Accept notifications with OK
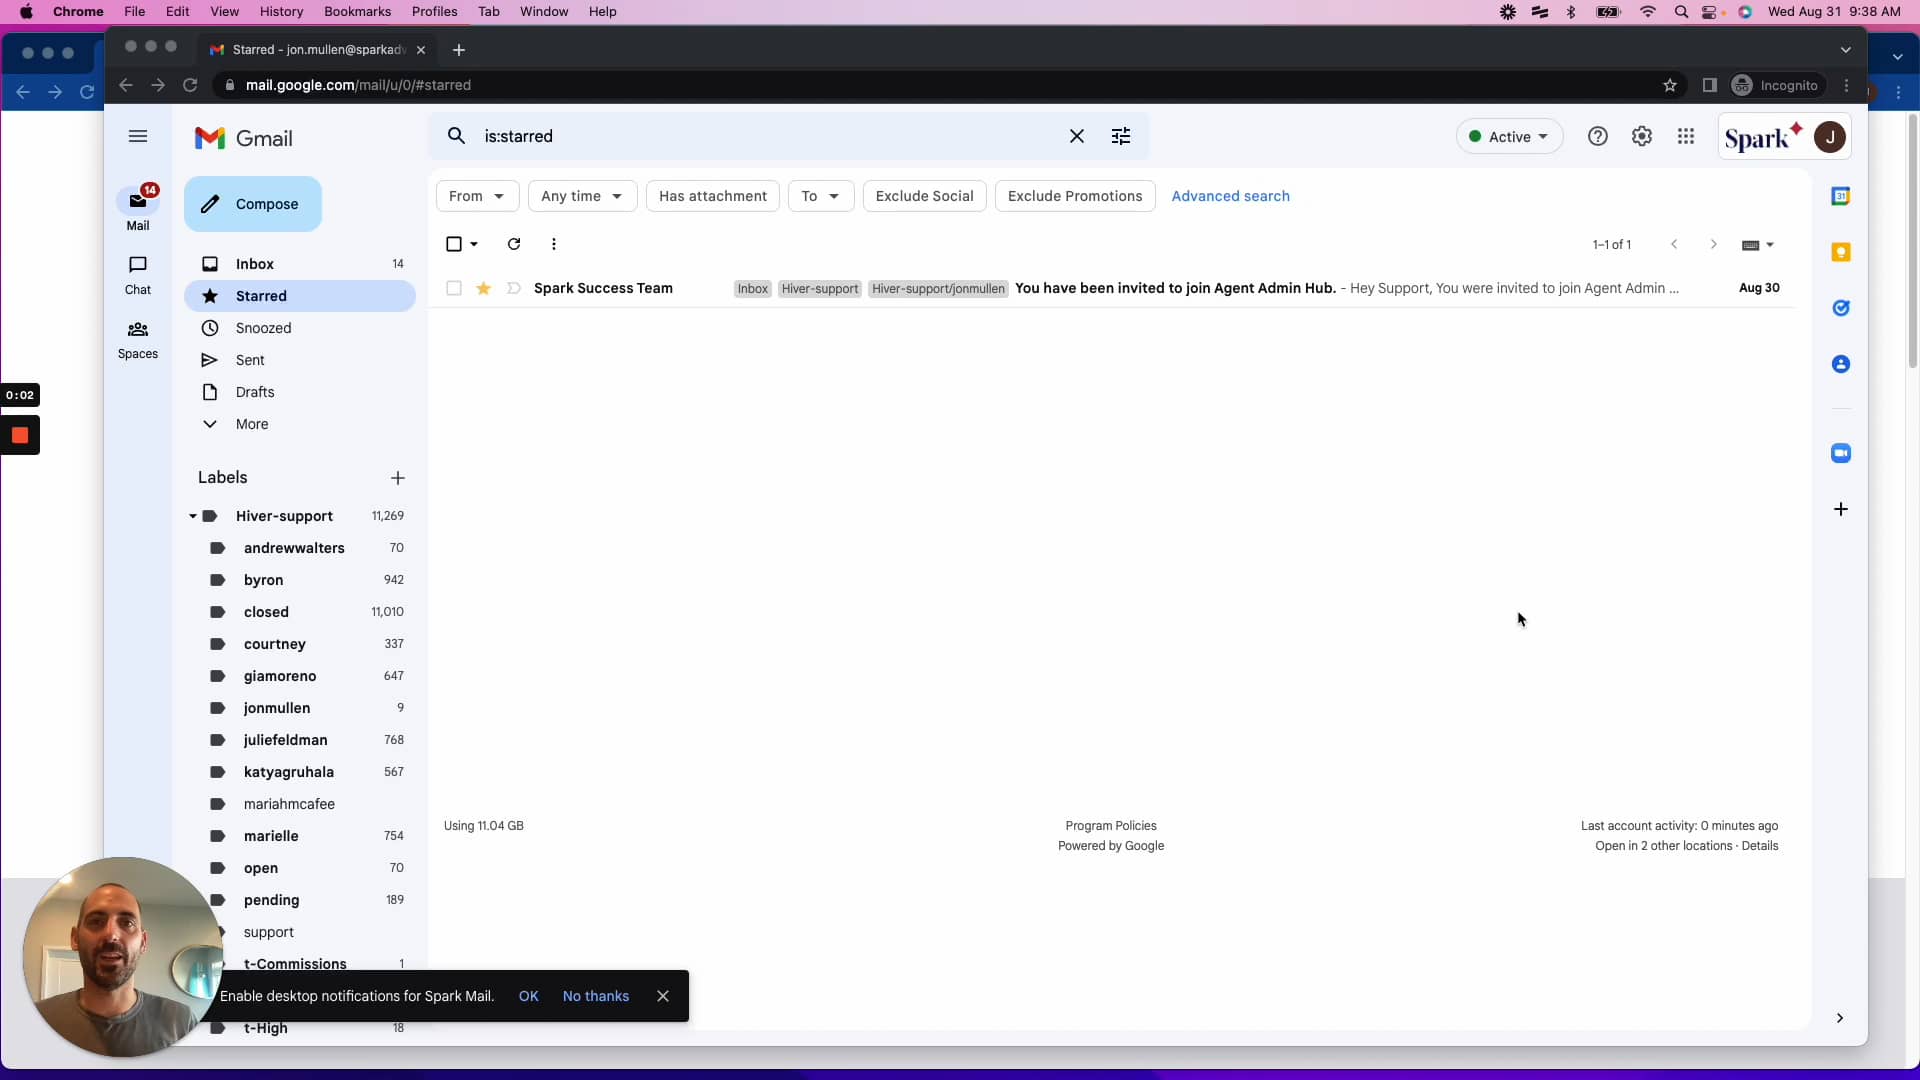 tap(529, 996)
